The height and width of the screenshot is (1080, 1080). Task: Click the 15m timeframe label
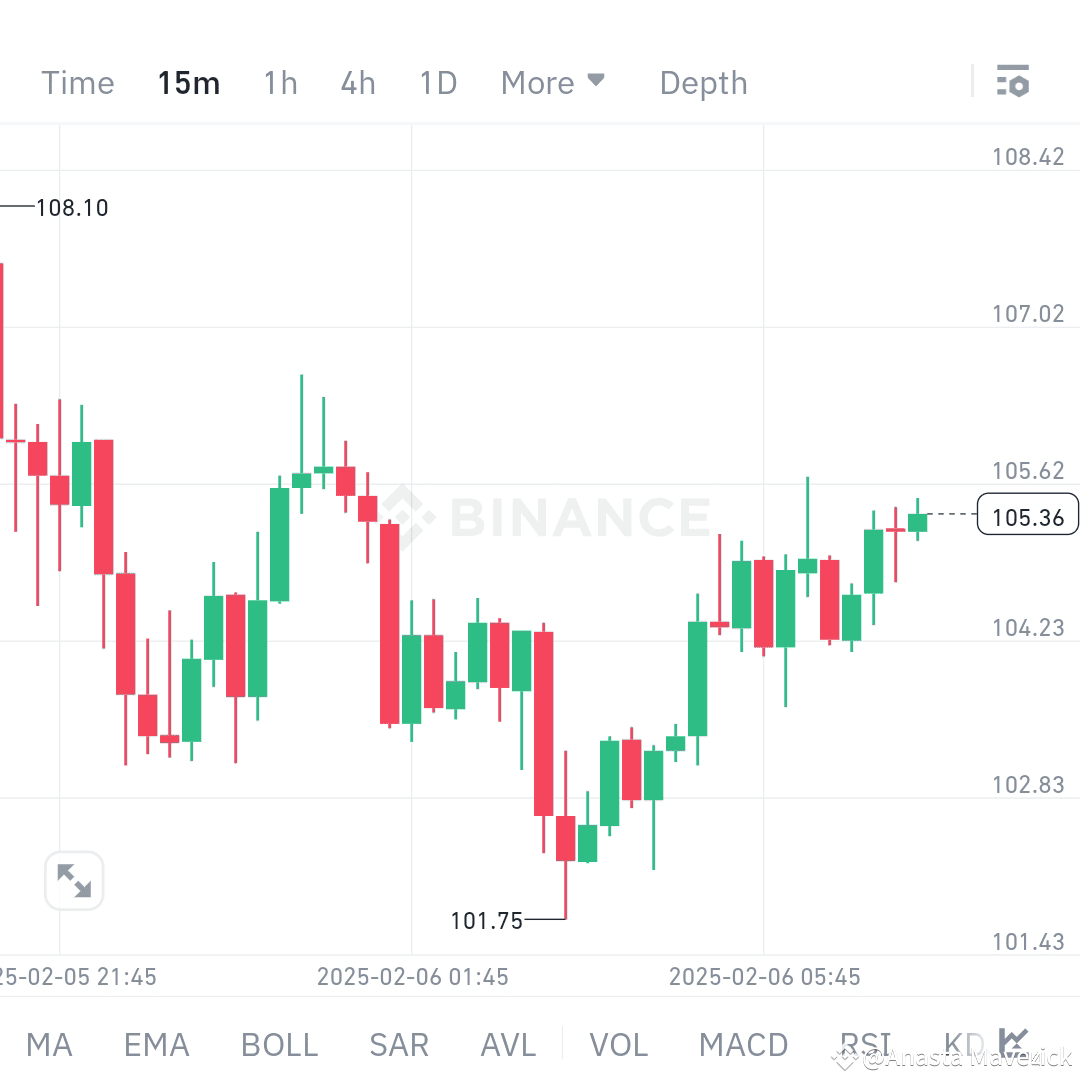pos(188,82)
